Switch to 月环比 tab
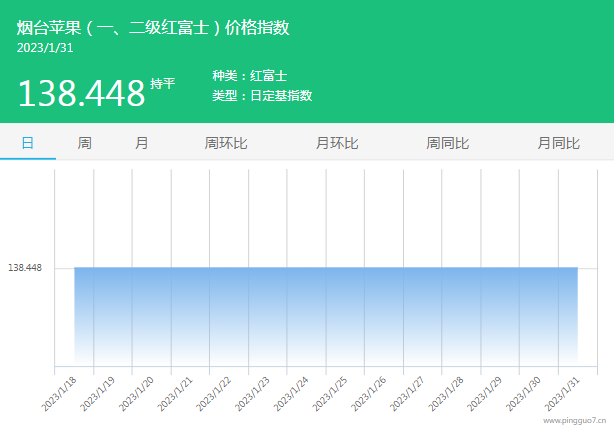This screenshot has height=431, width=614. pyautogui.click(x=337, y=143)
